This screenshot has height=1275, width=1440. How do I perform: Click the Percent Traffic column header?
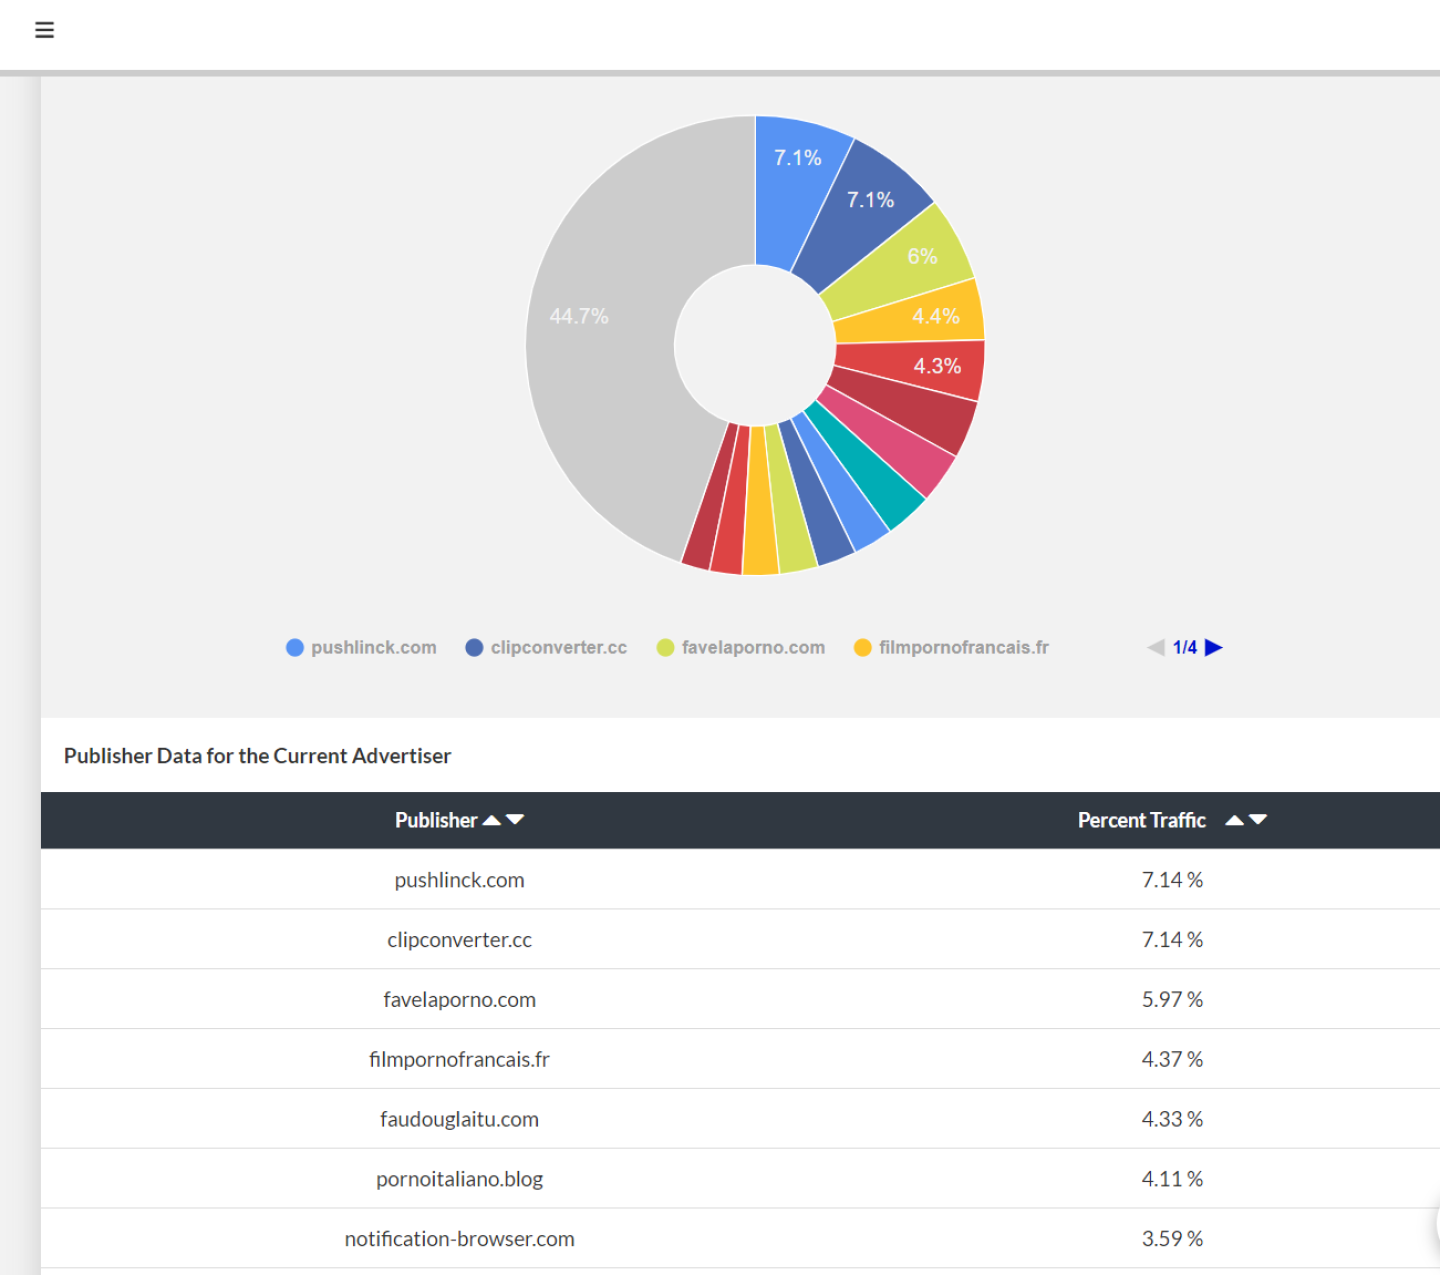tap(1141, 820)
